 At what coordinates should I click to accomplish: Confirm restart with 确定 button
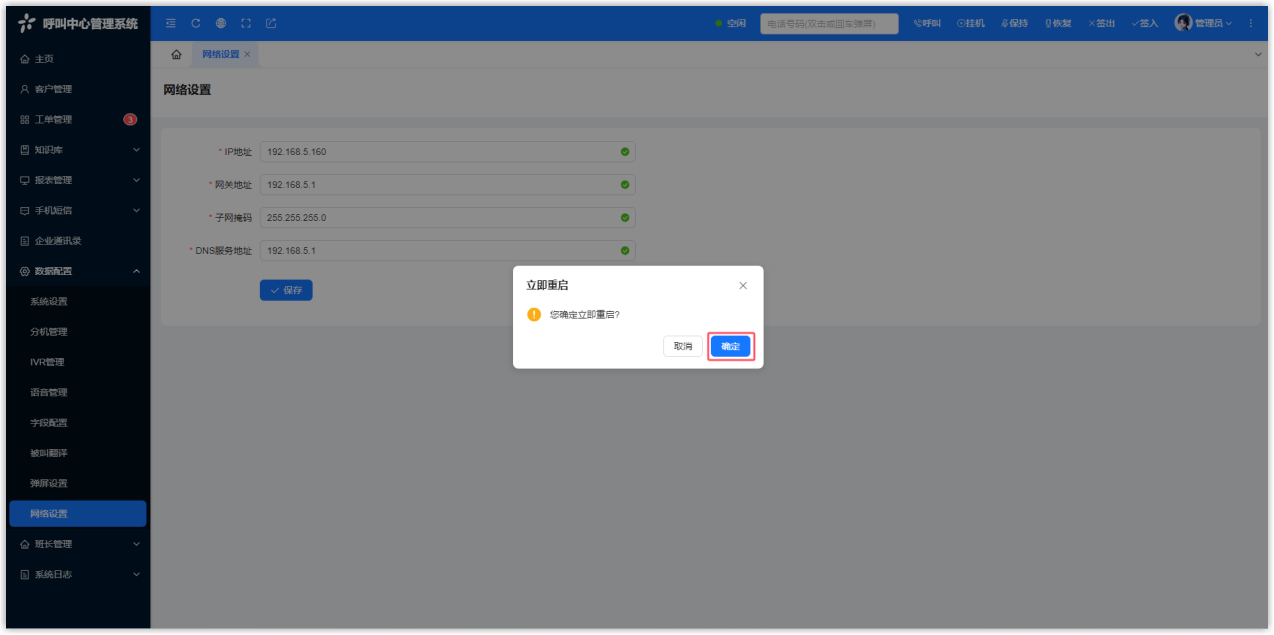tap(730, 346)
